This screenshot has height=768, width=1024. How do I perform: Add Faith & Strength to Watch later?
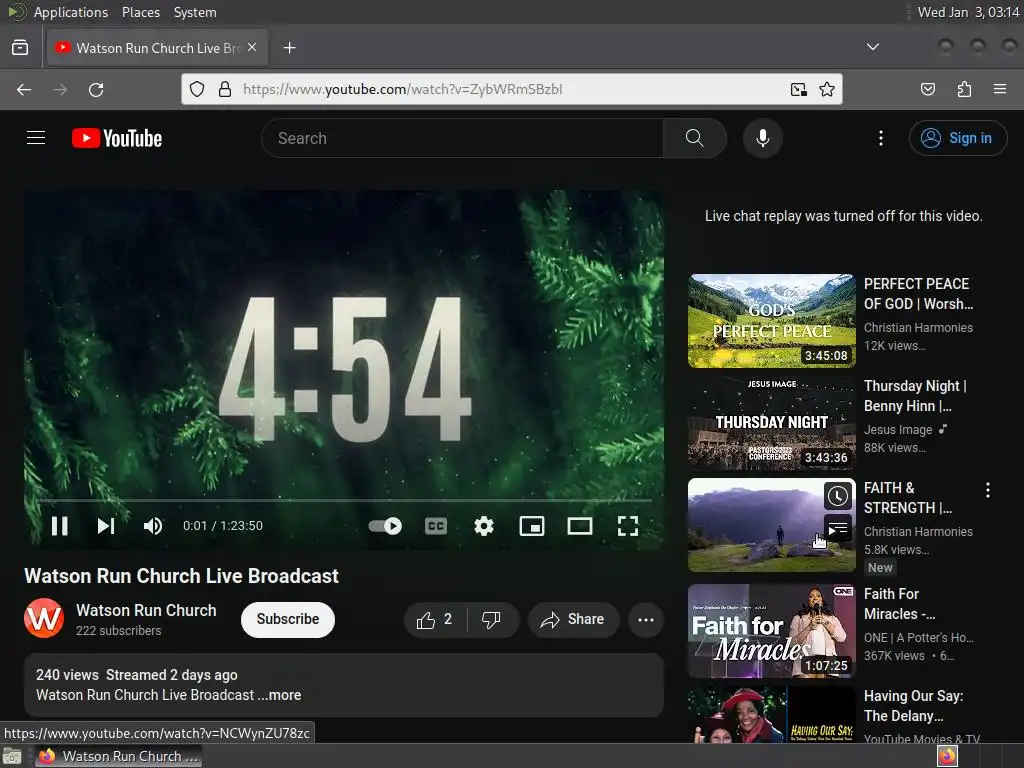838,496
